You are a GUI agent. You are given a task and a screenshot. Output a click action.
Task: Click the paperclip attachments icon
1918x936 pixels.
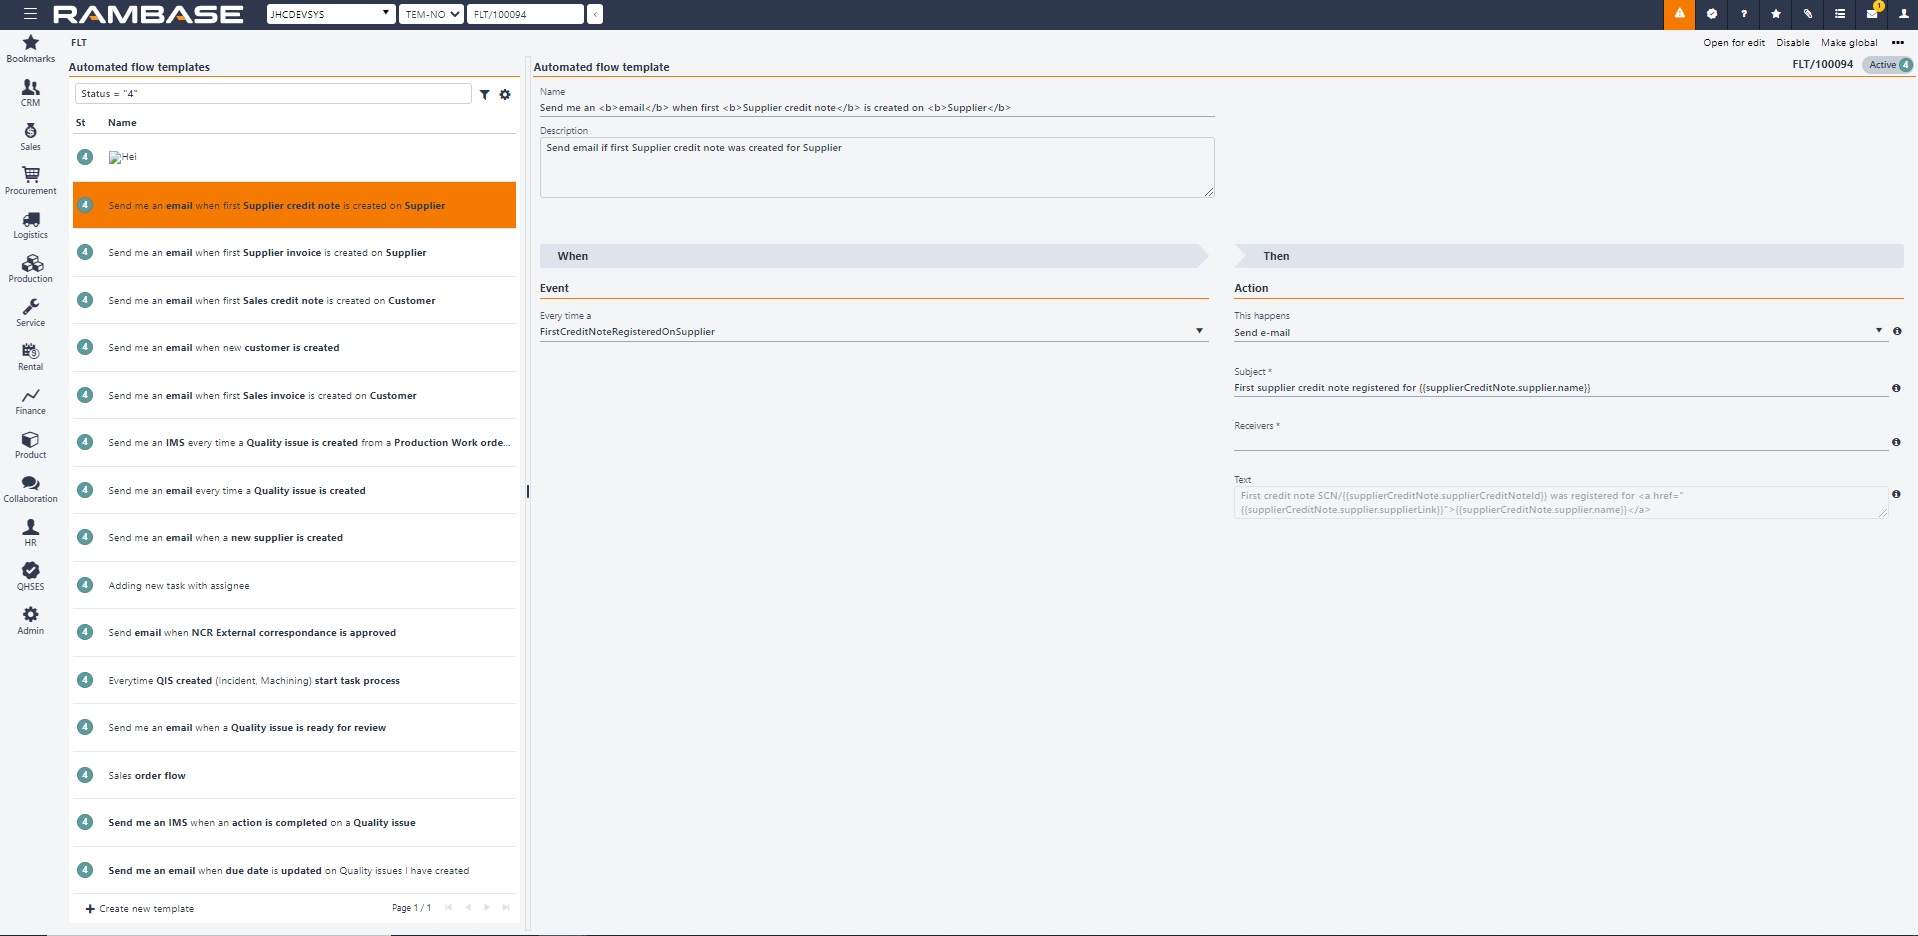click(1807, 14)
